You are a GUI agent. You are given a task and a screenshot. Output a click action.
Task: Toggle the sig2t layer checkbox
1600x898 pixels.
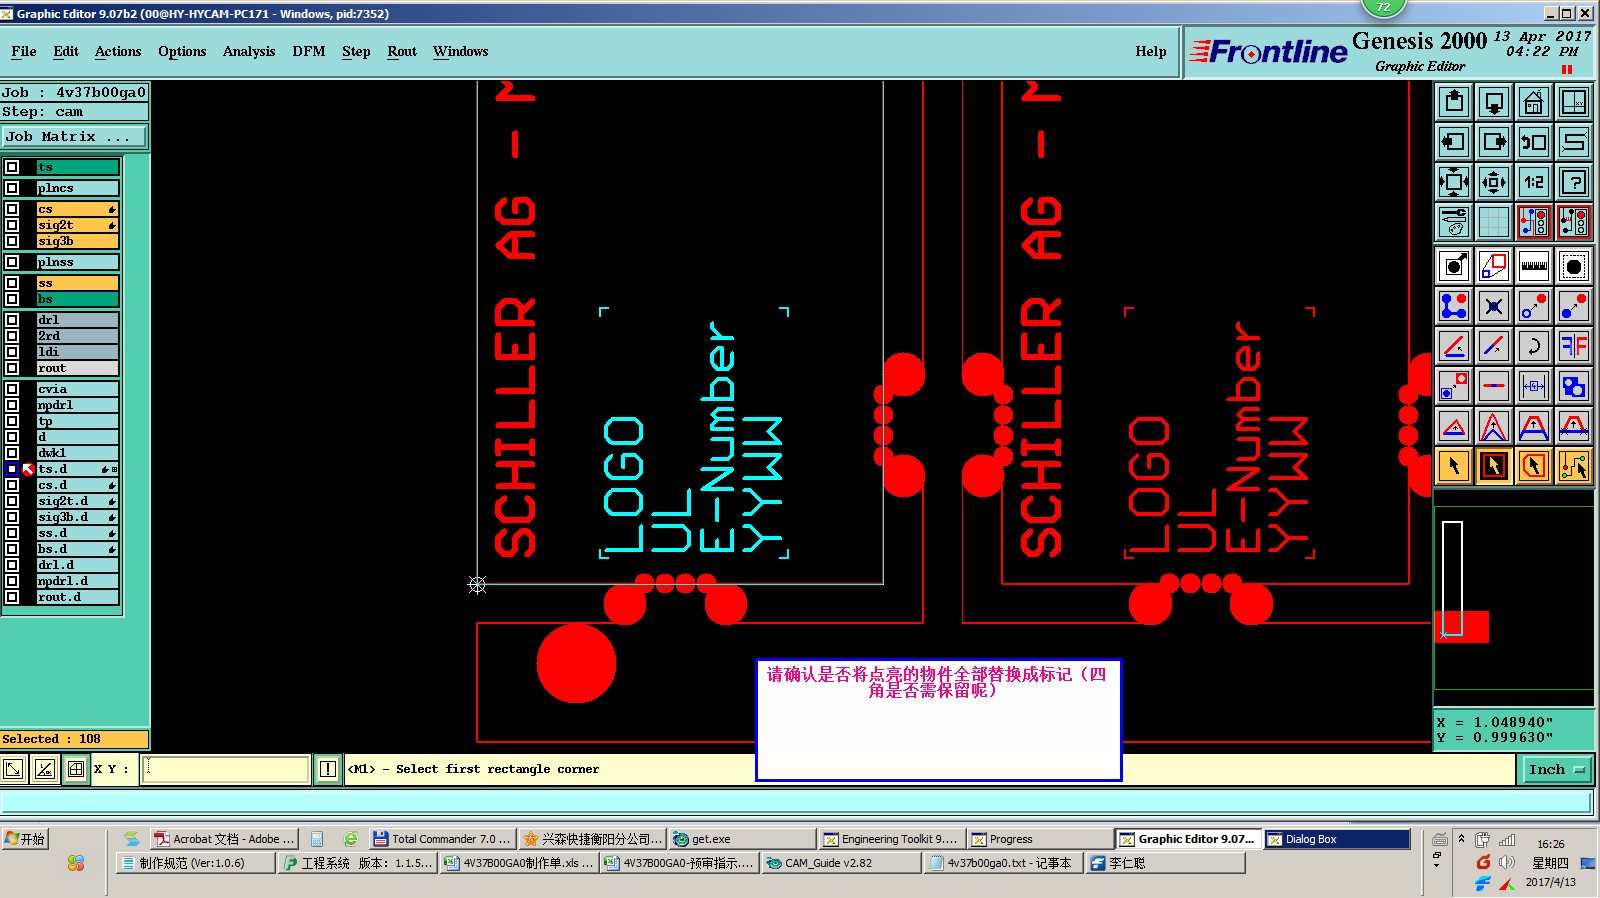coord(12,225)
